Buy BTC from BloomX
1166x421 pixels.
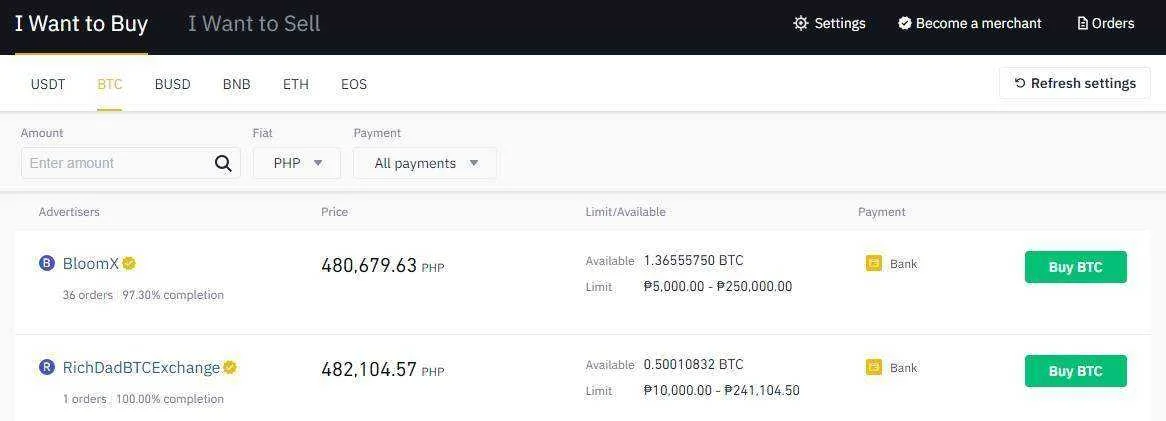pyautogui.click(x=1075, y=267)
